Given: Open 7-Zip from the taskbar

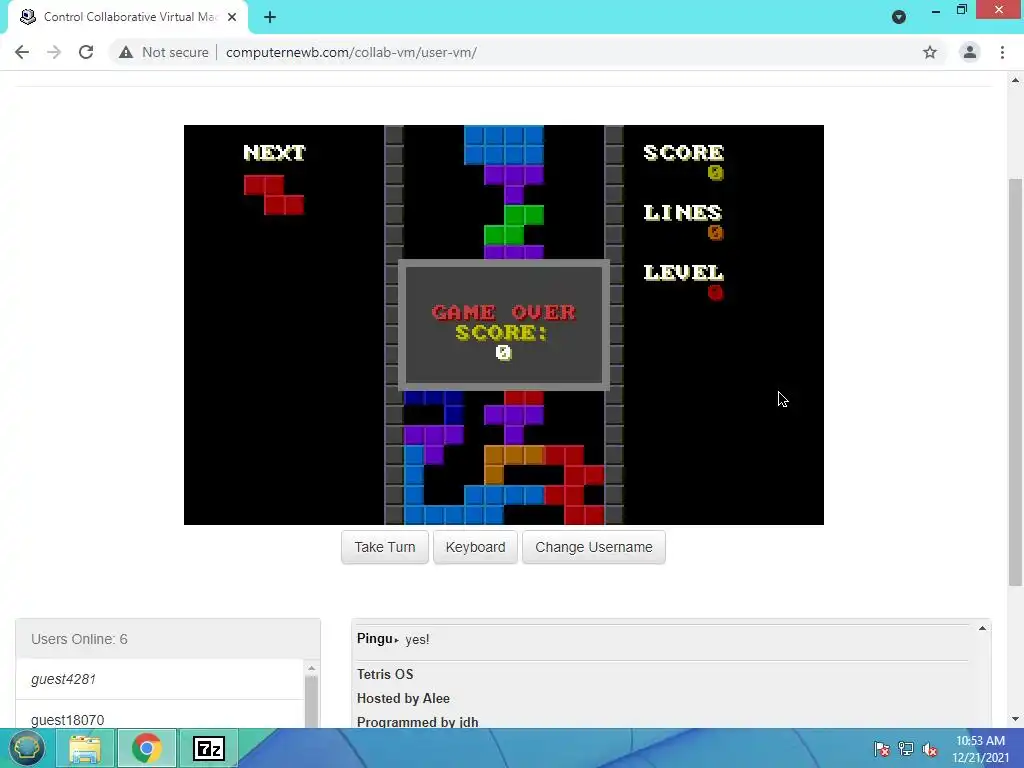Looking at the screenshot, I should click(209, 748).
